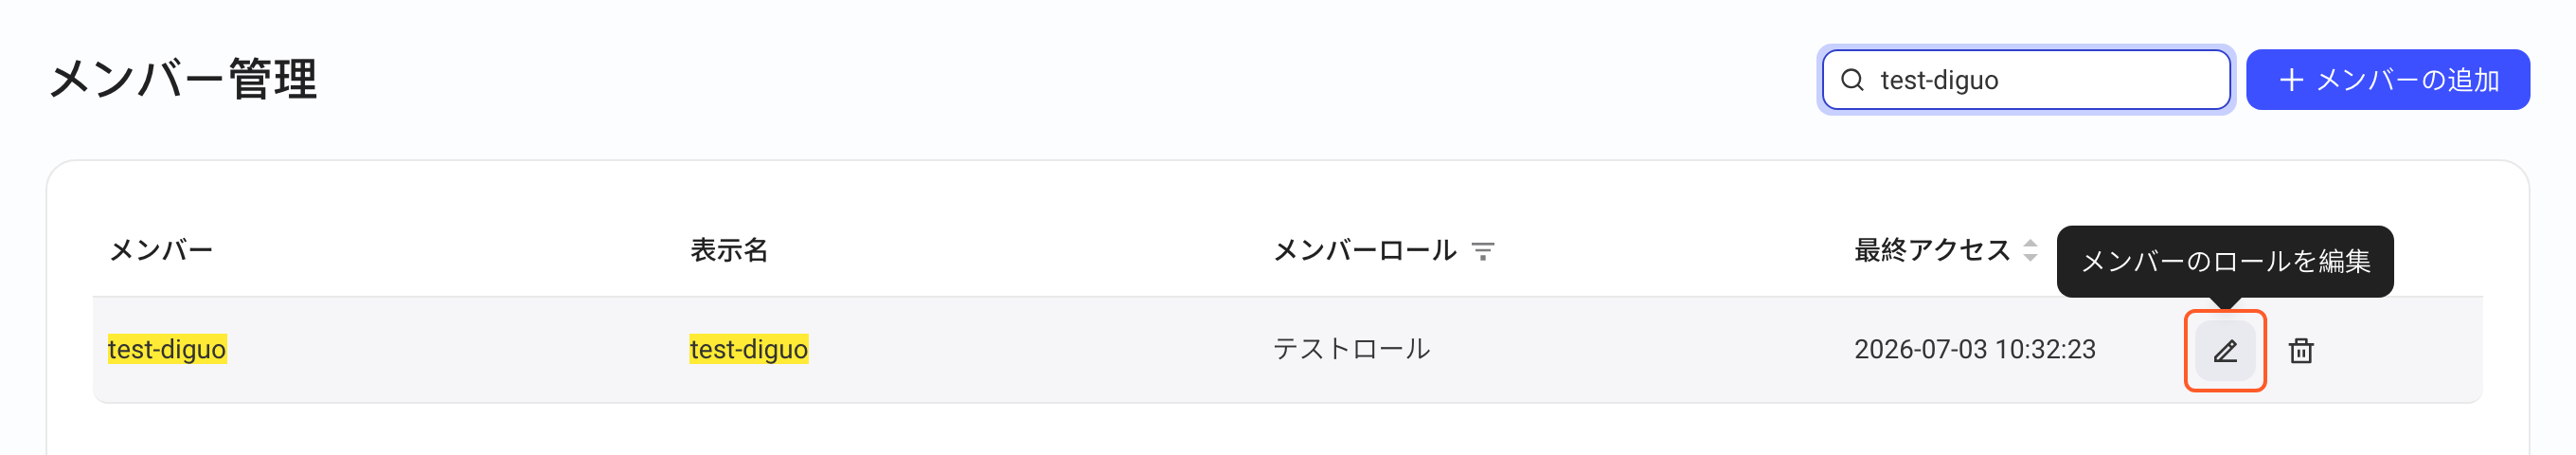Click the メンバーロール column header
This screenshot has width=2576, height=455.
1364,250
